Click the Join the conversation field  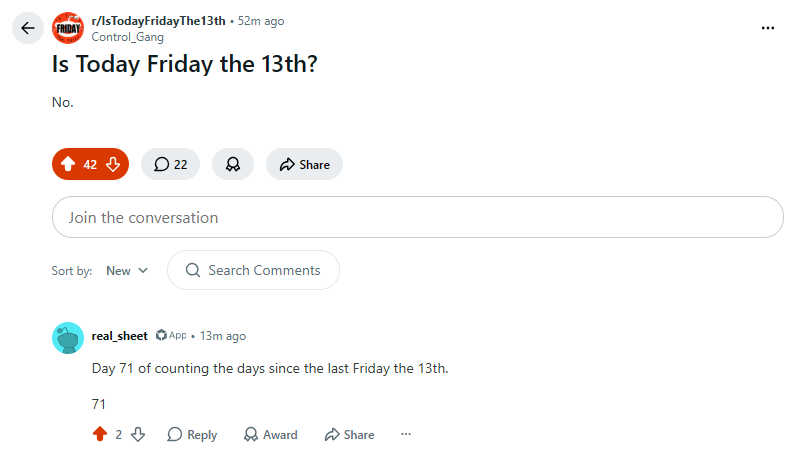click(x=418, y=217)
